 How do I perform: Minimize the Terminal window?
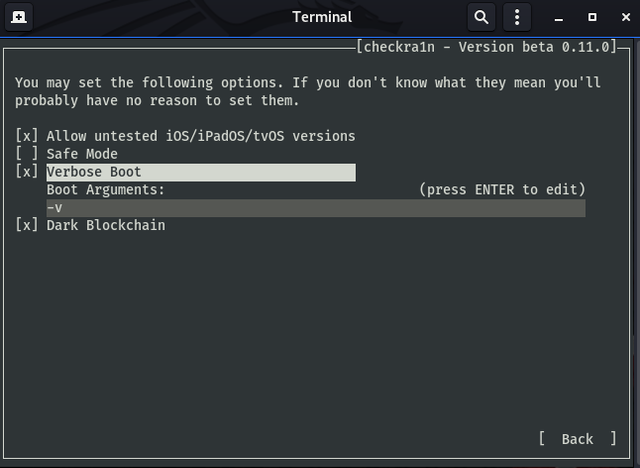point(559,18)
